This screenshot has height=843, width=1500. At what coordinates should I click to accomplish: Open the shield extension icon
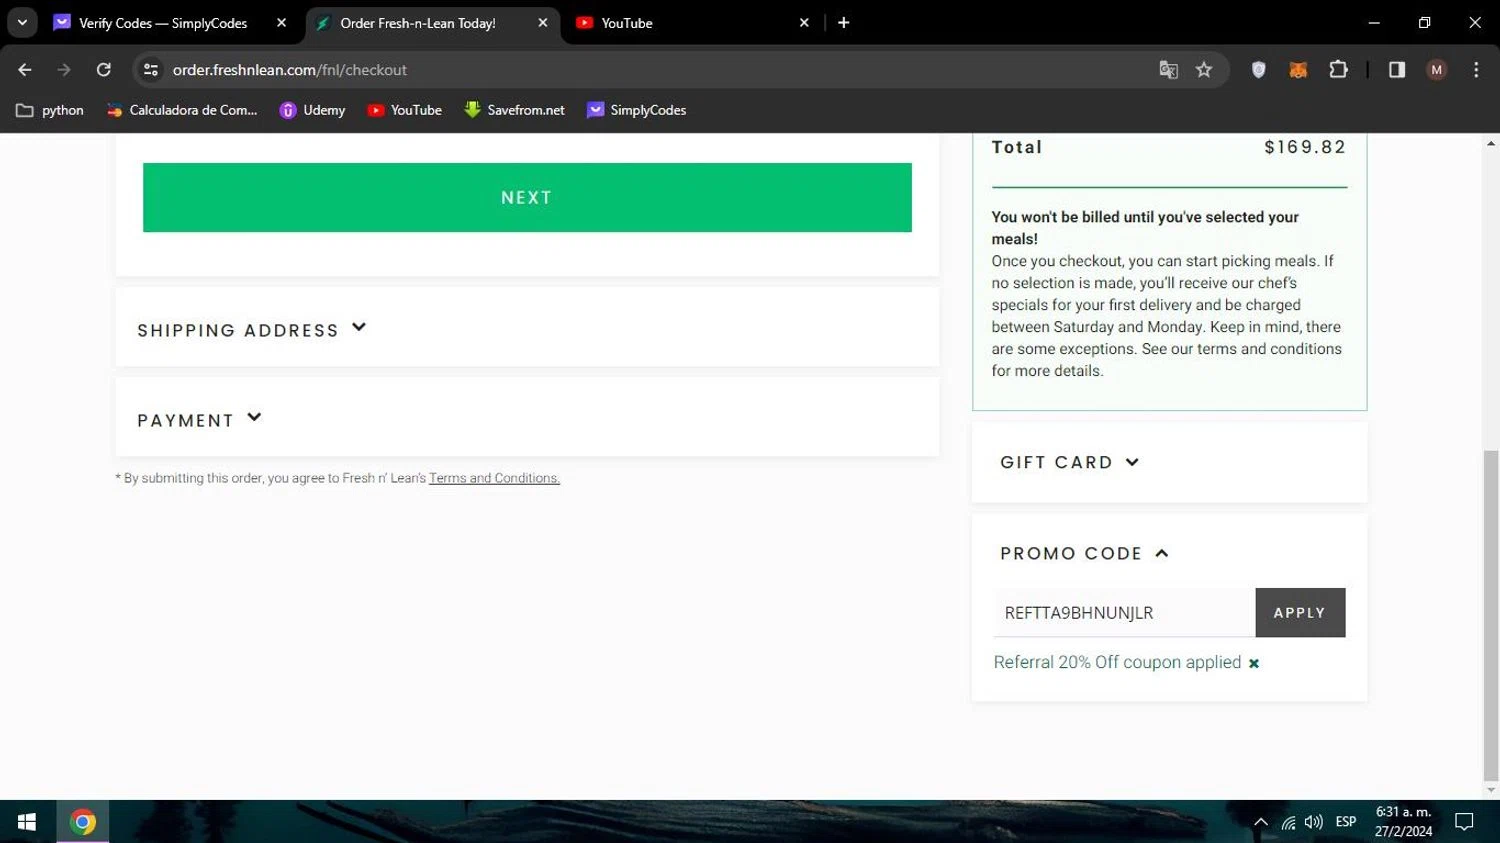1259,70
